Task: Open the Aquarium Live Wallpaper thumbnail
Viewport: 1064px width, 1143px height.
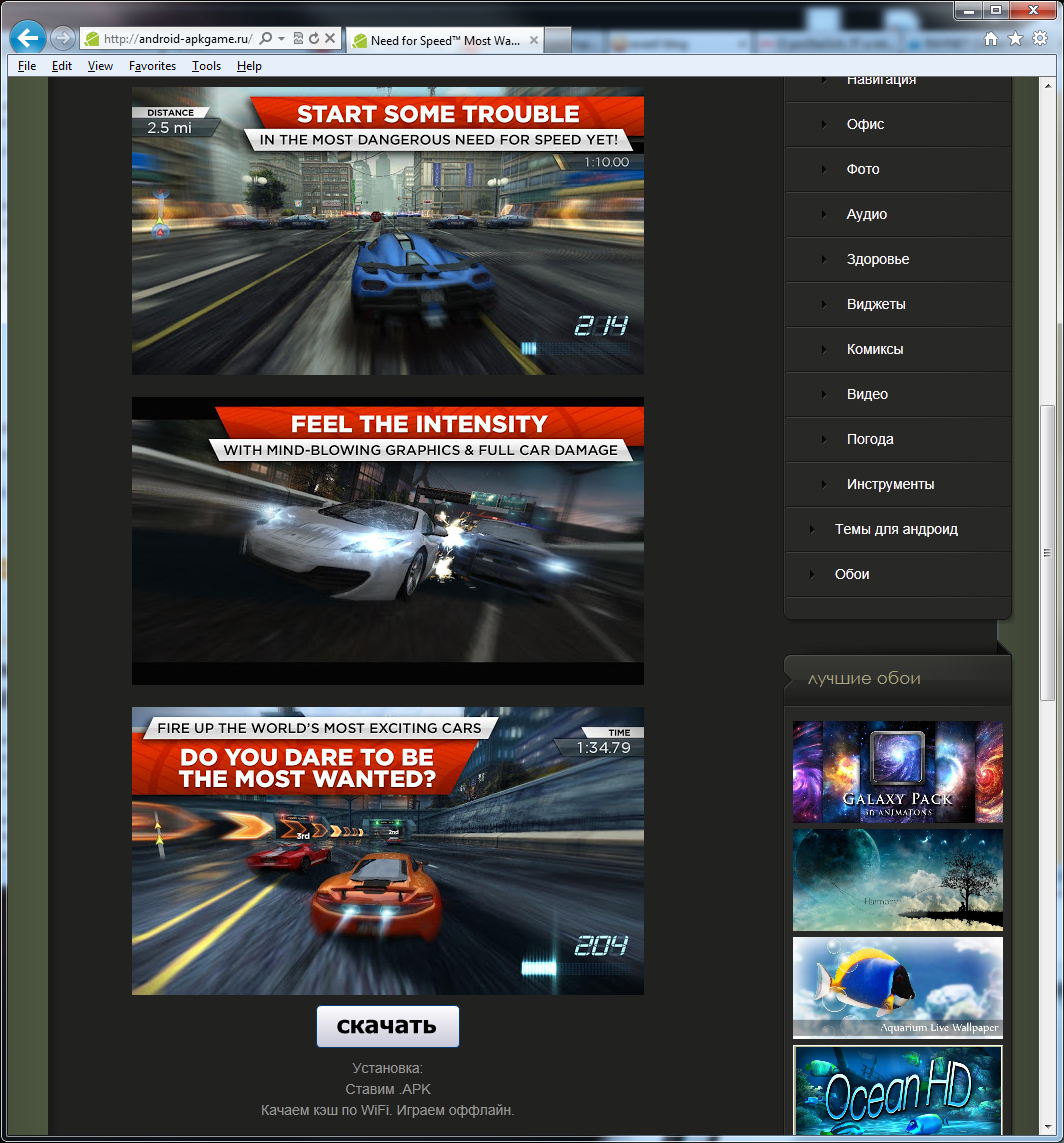Action: 898,988
